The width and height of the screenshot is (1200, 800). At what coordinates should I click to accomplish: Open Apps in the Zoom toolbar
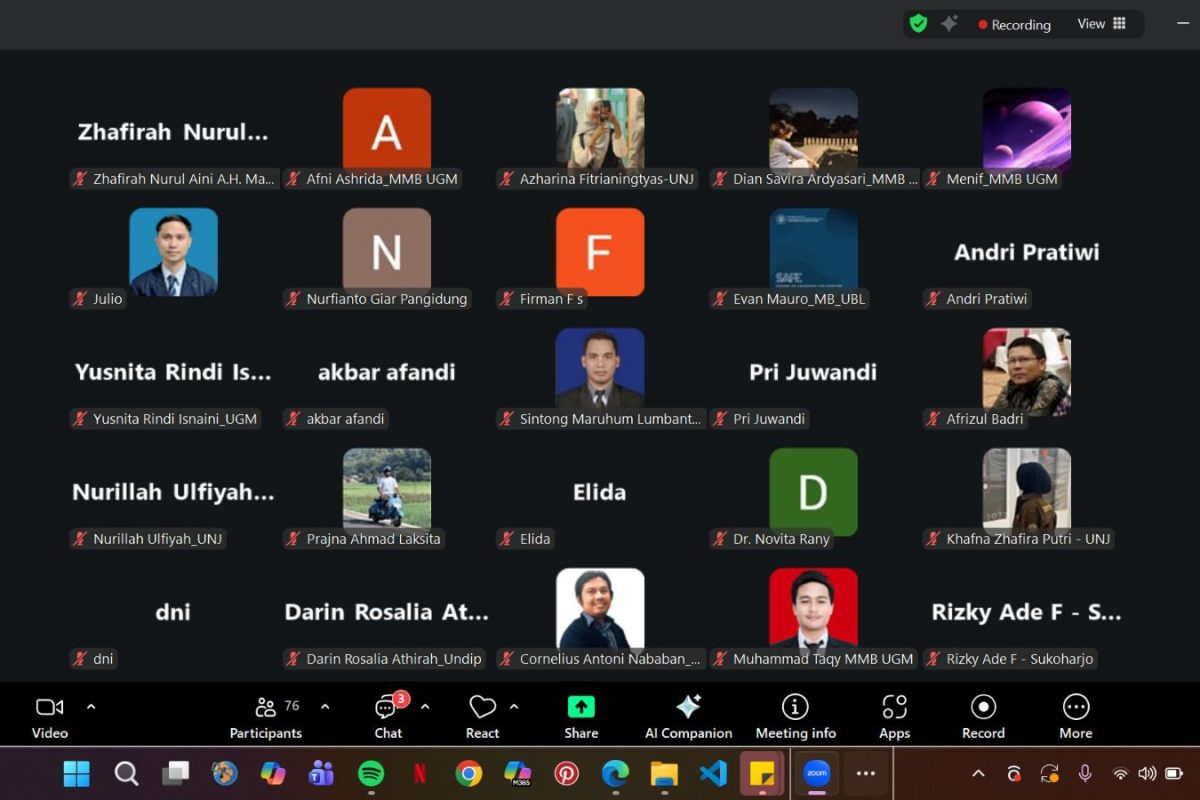(894, 716)
